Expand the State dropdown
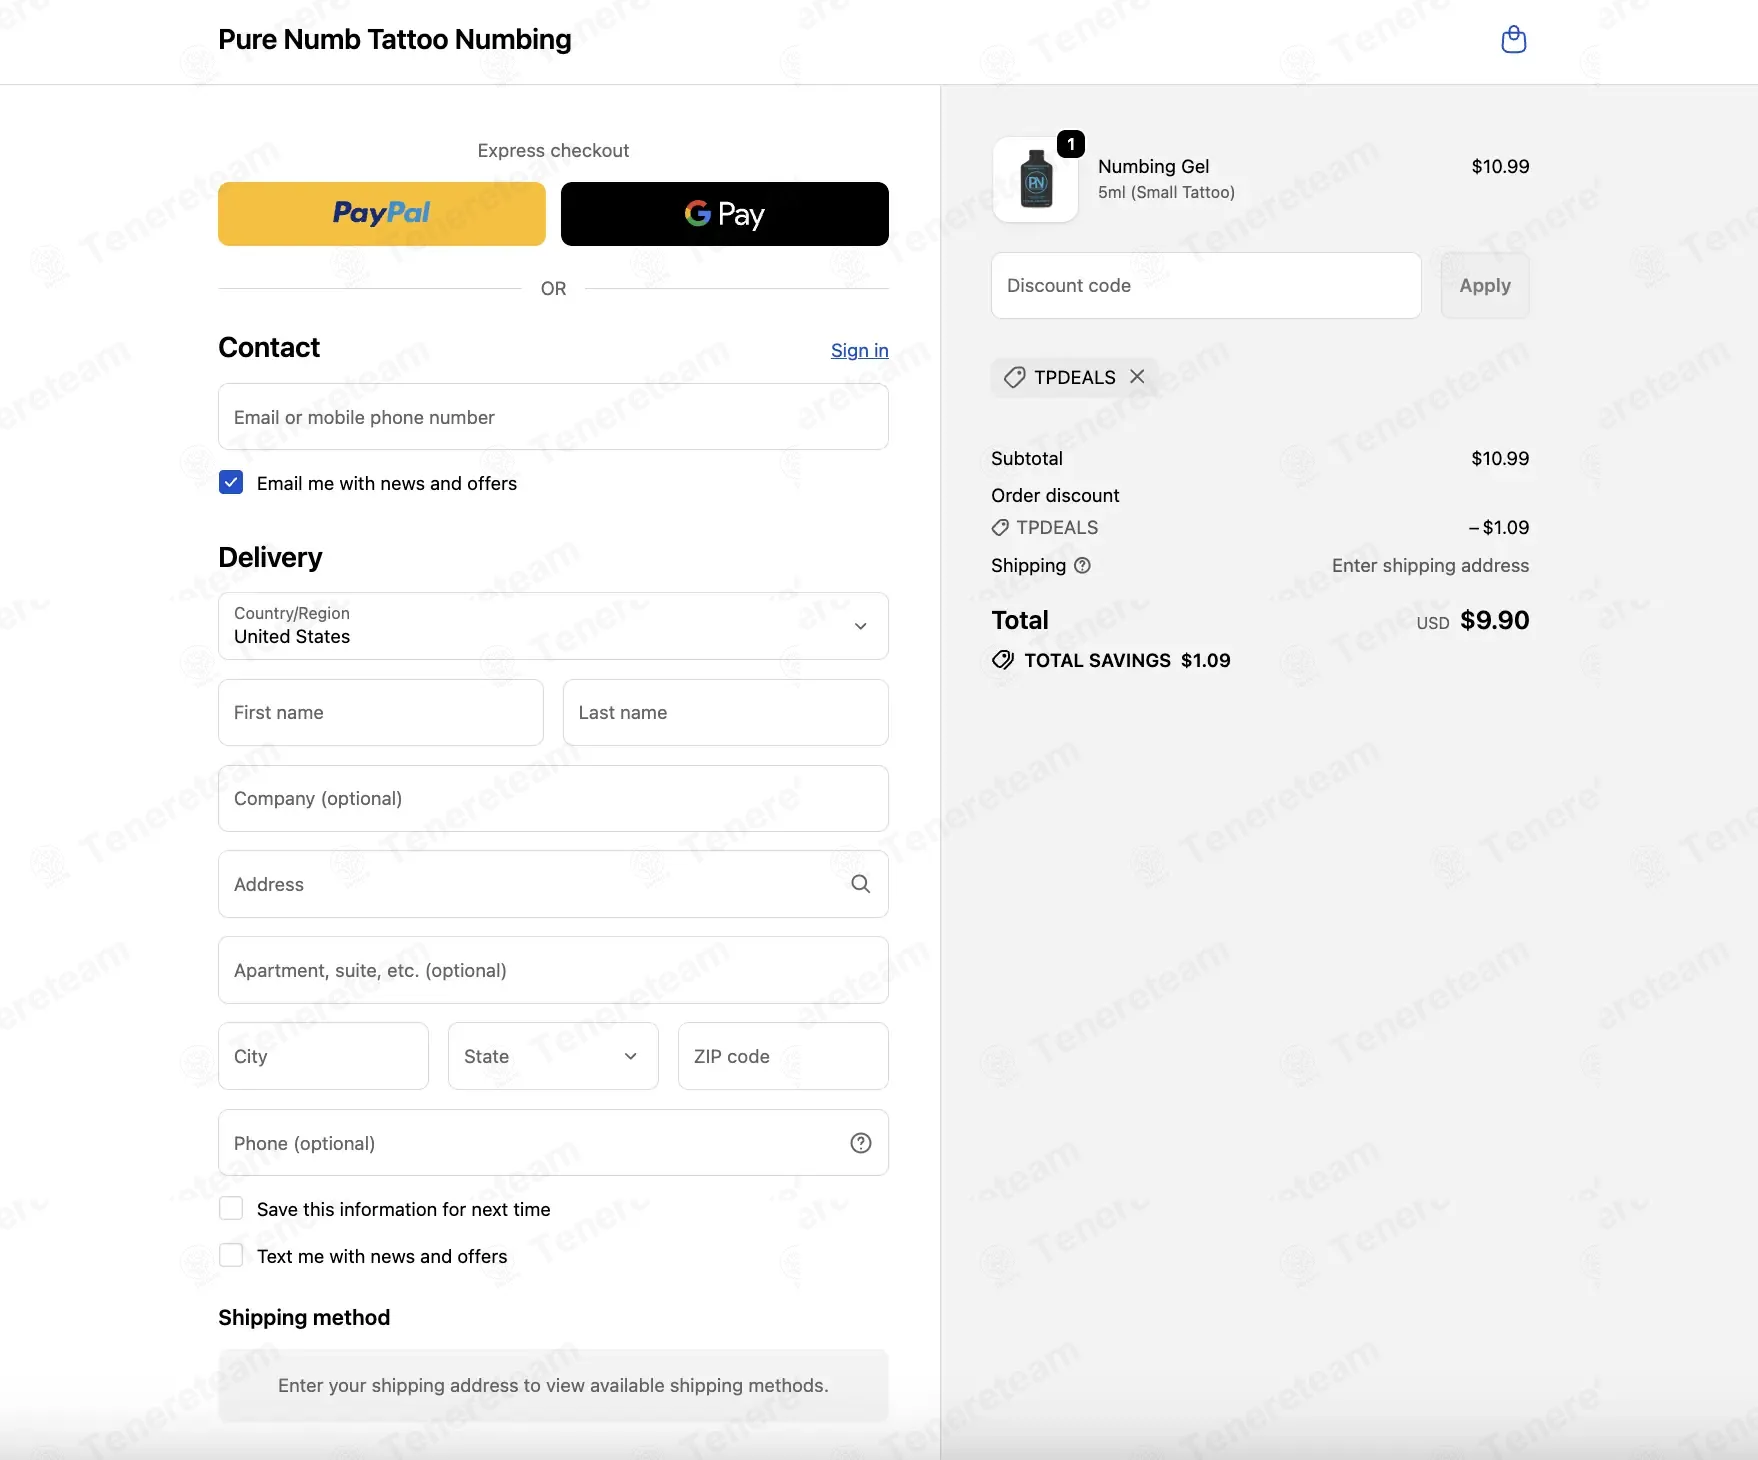The height and width of the screenshot is (1460, 1758). (553, 1056)
